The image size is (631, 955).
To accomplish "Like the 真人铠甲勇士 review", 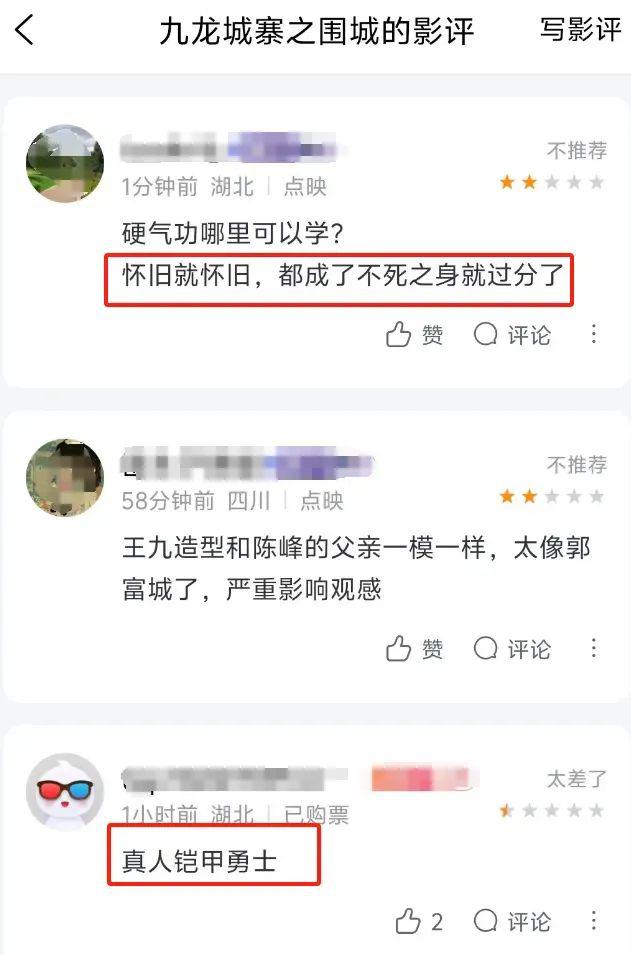I will (x=419, y=922).
